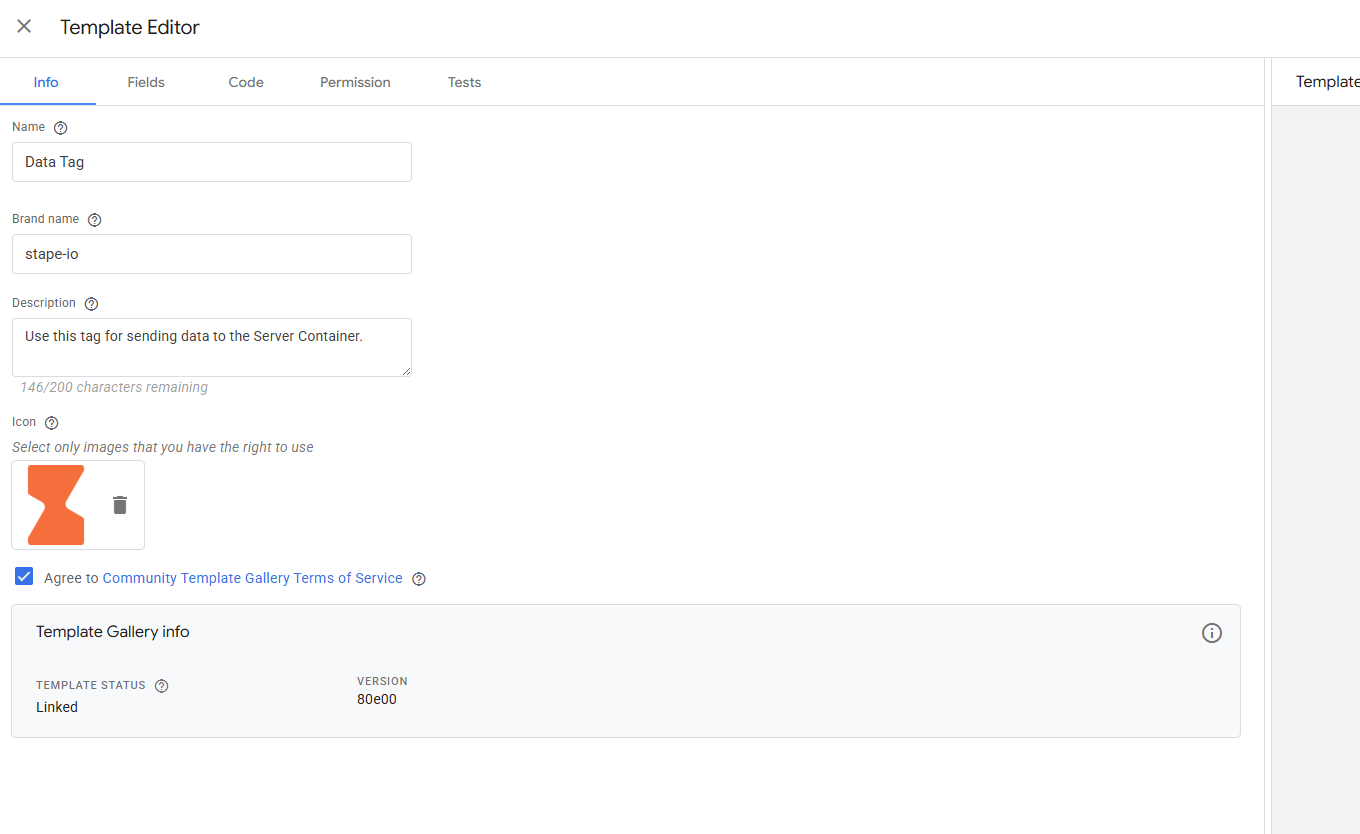Click help icon after Terms of Service
Screen dimensions: 1360x834
(x=419, y=579)
